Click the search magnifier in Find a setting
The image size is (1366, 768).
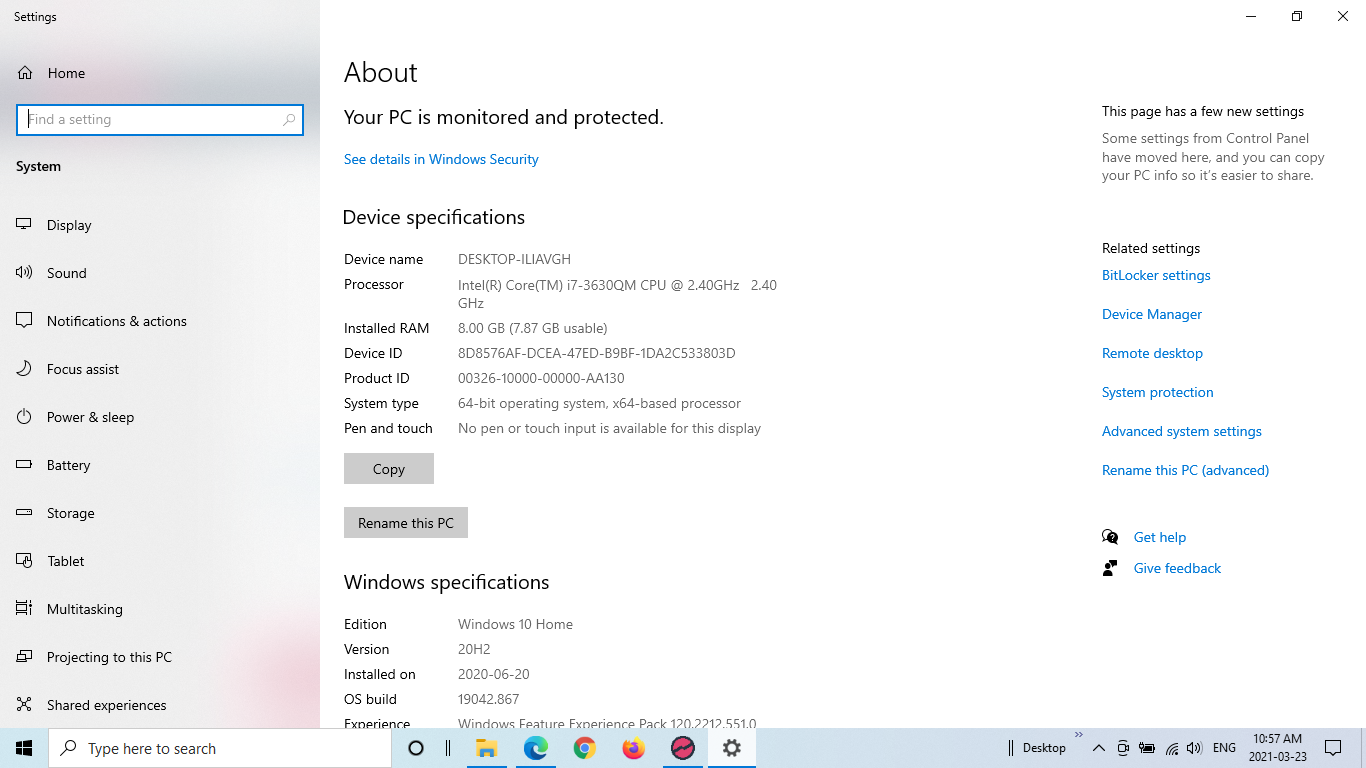pyautogui.click(x=289, y=120)
